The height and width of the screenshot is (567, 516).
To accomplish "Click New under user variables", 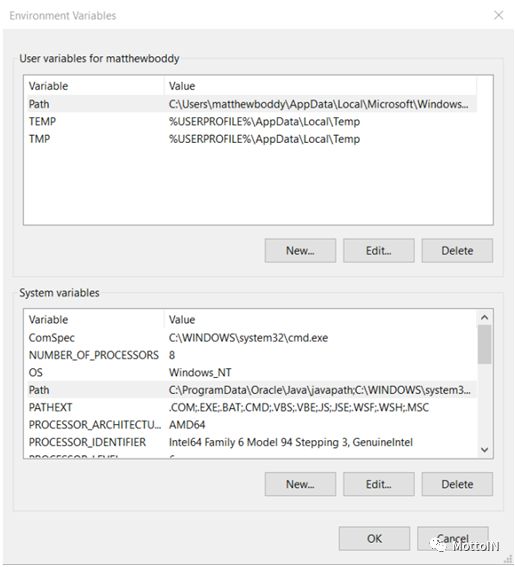I will coord(300,250).
